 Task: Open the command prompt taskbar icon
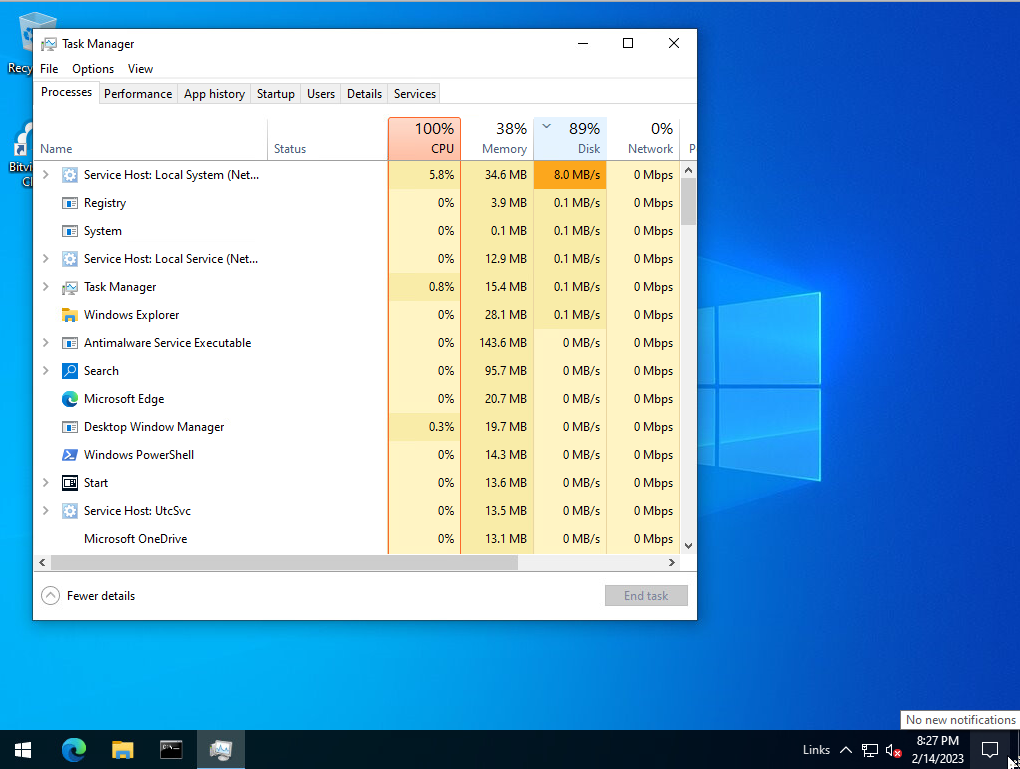click(171, 750)
